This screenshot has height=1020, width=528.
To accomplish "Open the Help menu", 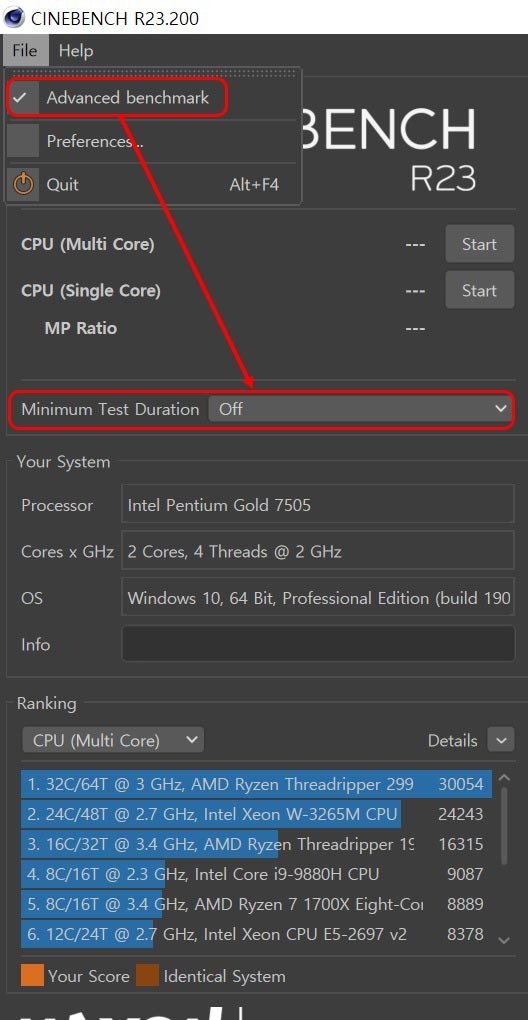I will (76, 51).
